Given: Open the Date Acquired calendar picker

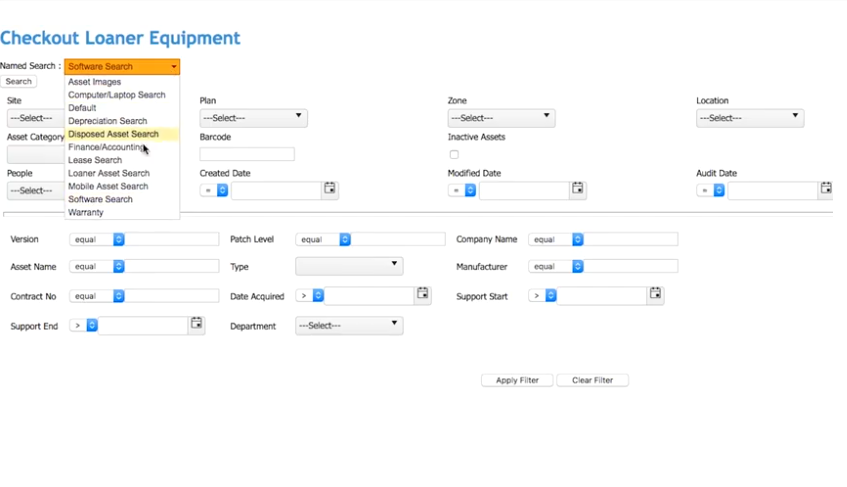Looking at the screenshot, I should click(423, 294).
